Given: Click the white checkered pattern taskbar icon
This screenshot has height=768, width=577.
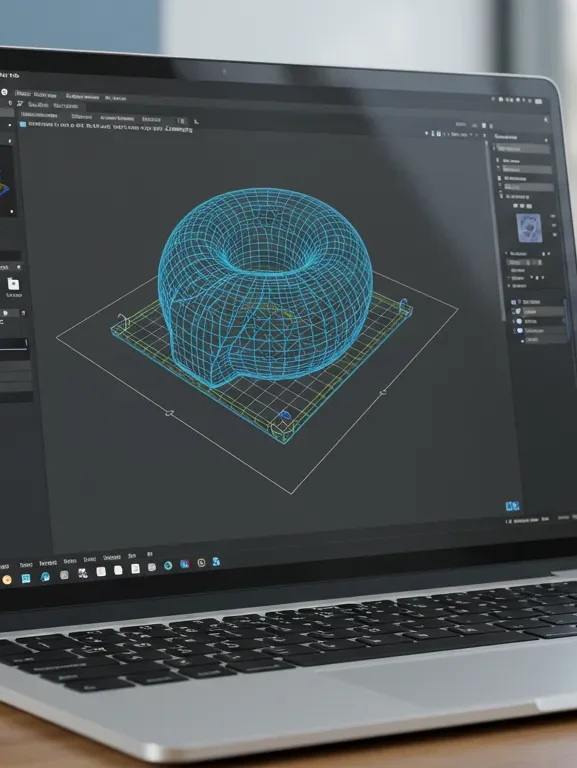Looking at the screenshot, I should [x=83, y=574].
